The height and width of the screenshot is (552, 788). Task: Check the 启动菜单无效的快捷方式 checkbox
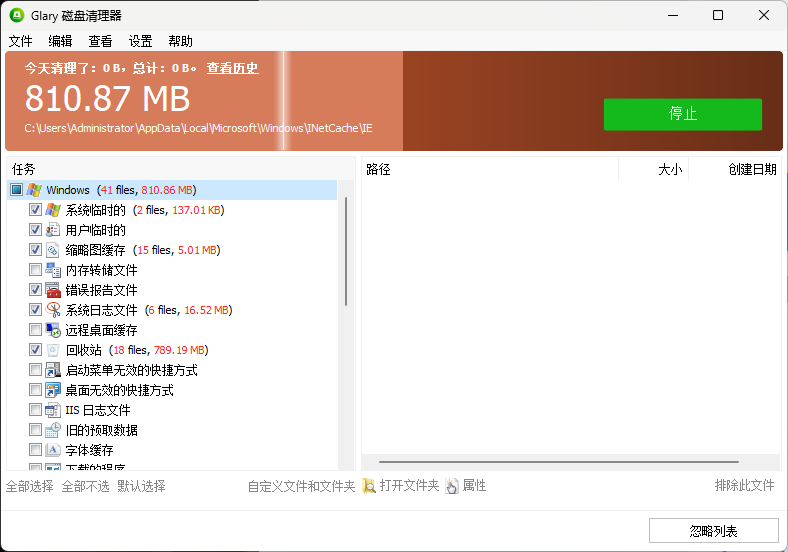coord(35,370)
